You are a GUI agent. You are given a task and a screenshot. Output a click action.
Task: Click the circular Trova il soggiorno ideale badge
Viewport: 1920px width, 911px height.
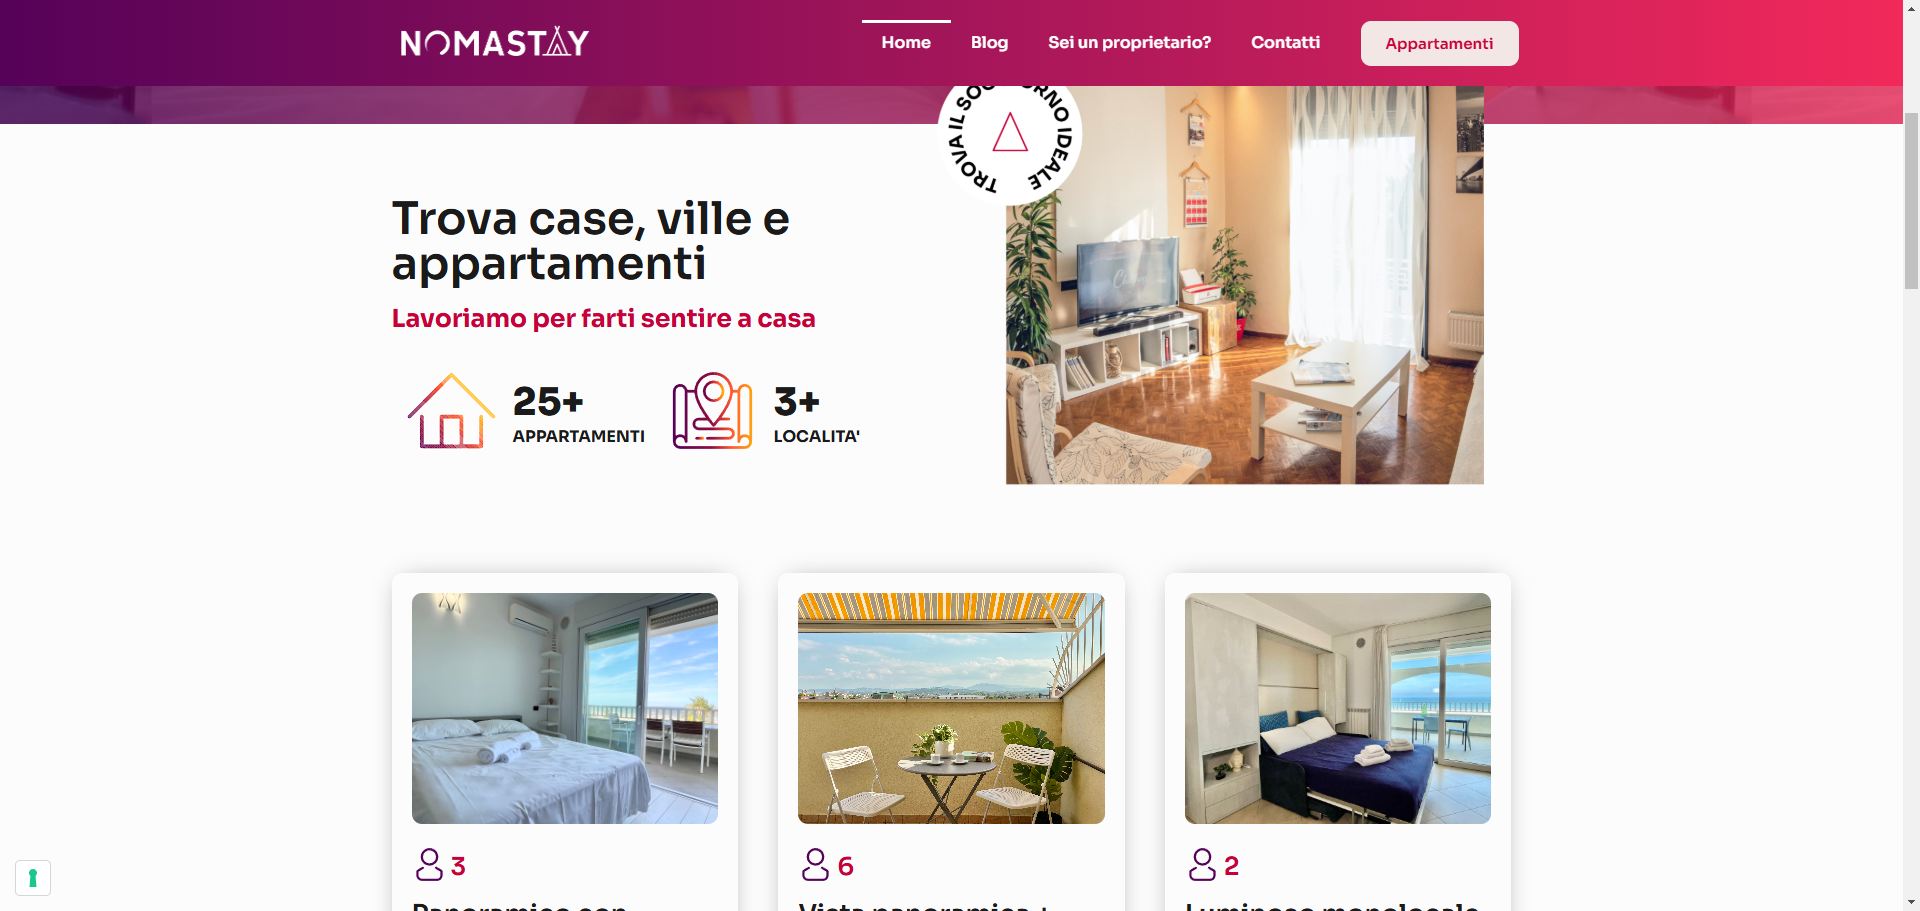tap(1010, 137)
